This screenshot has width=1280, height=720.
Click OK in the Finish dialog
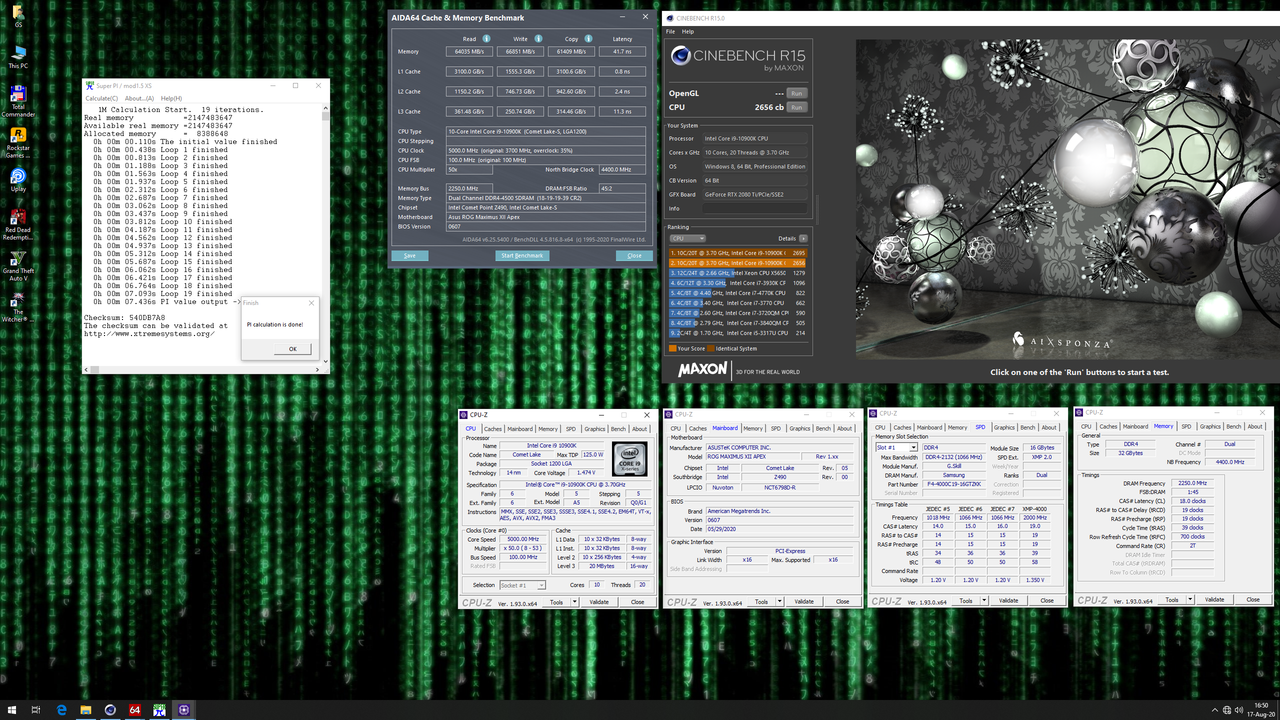click(x=292, y=349)
